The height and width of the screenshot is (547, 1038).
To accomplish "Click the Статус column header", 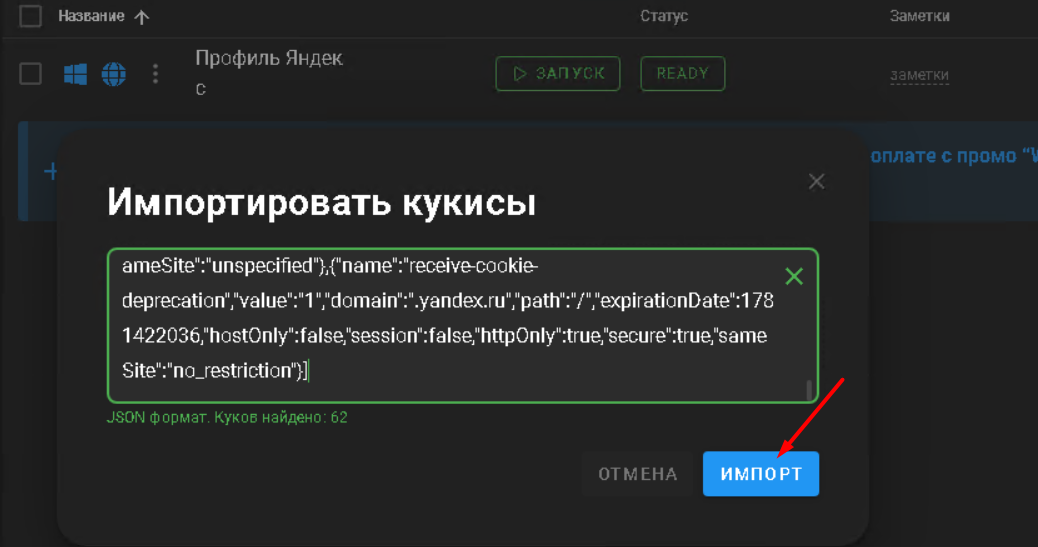I will pyautogui.click(x=664, y=16).
